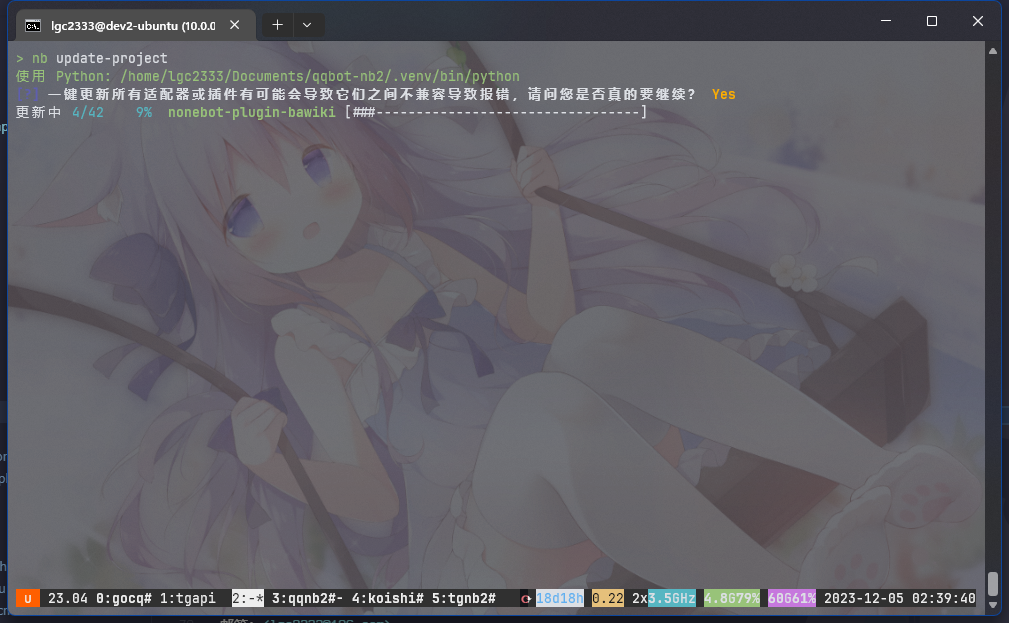Click the [?] prompt marker
The height and width of the screenshot is (623, 1009).
pos(28,95)
